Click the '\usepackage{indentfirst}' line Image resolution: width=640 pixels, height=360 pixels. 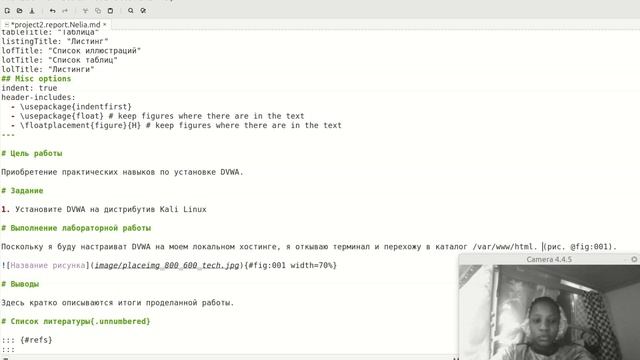pyautogui.click(x=71, y=107)
